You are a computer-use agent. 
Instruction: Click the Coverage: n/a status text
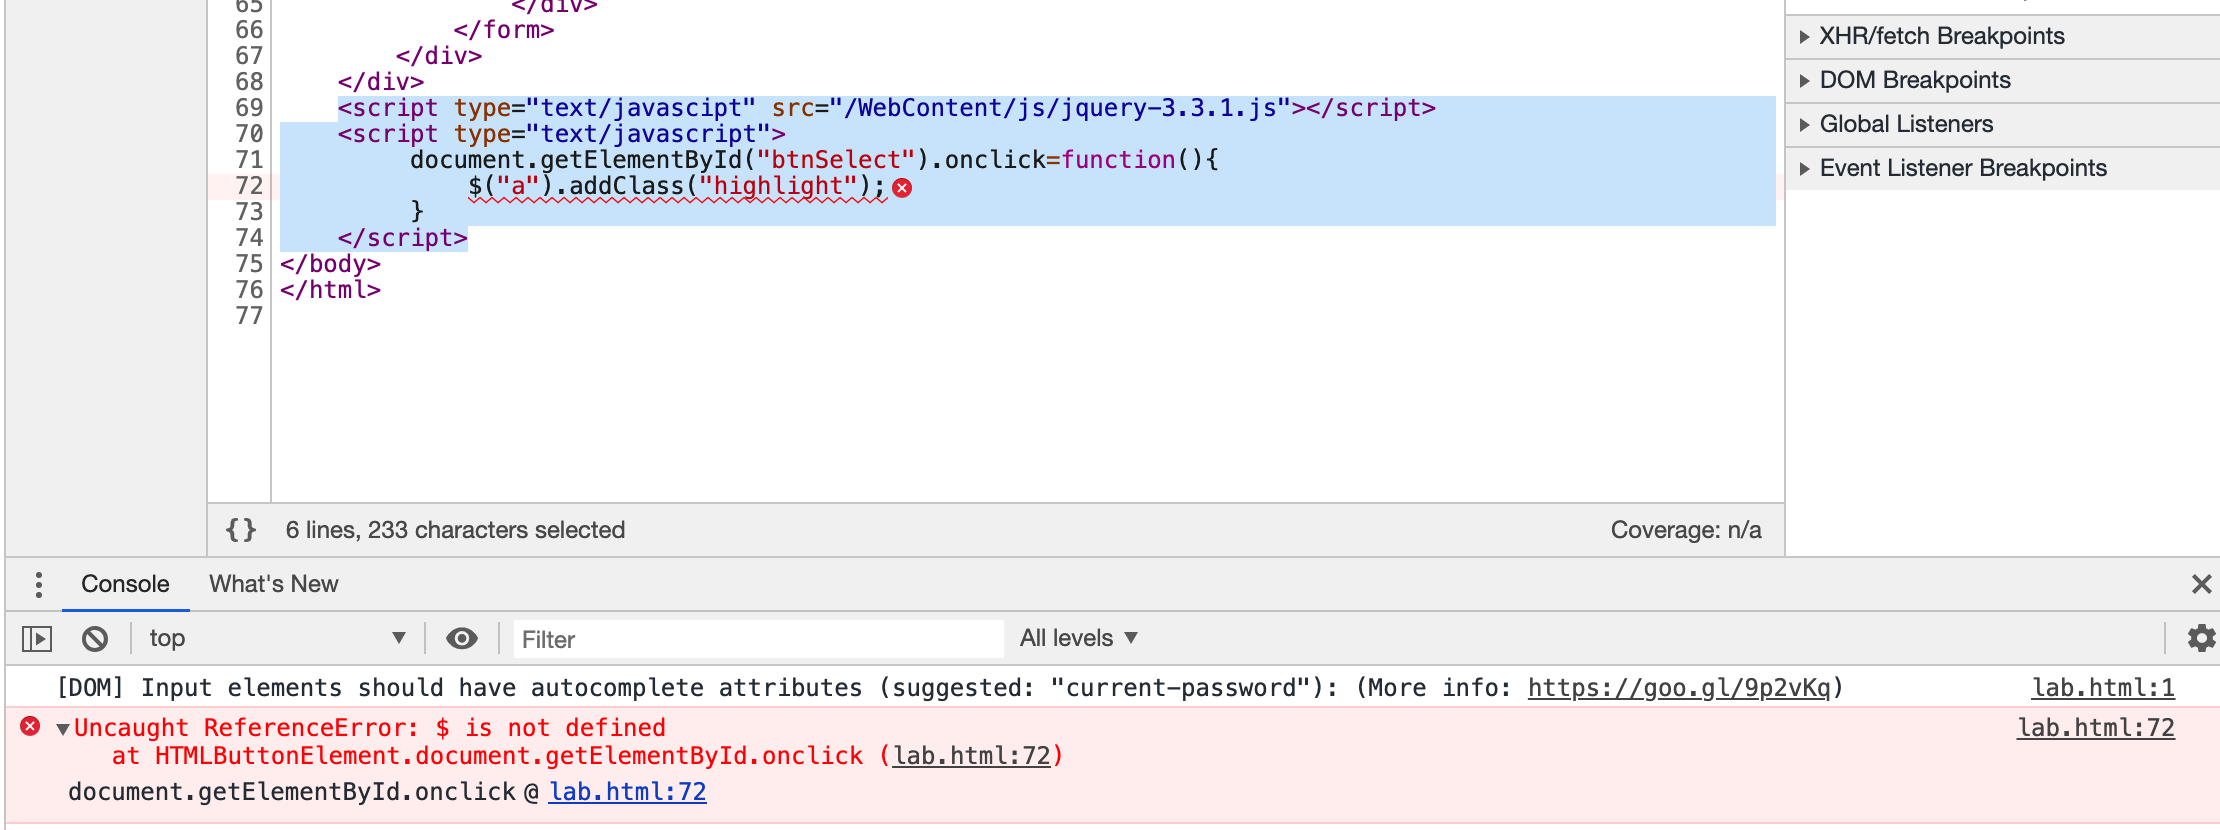click(1686, 530)
